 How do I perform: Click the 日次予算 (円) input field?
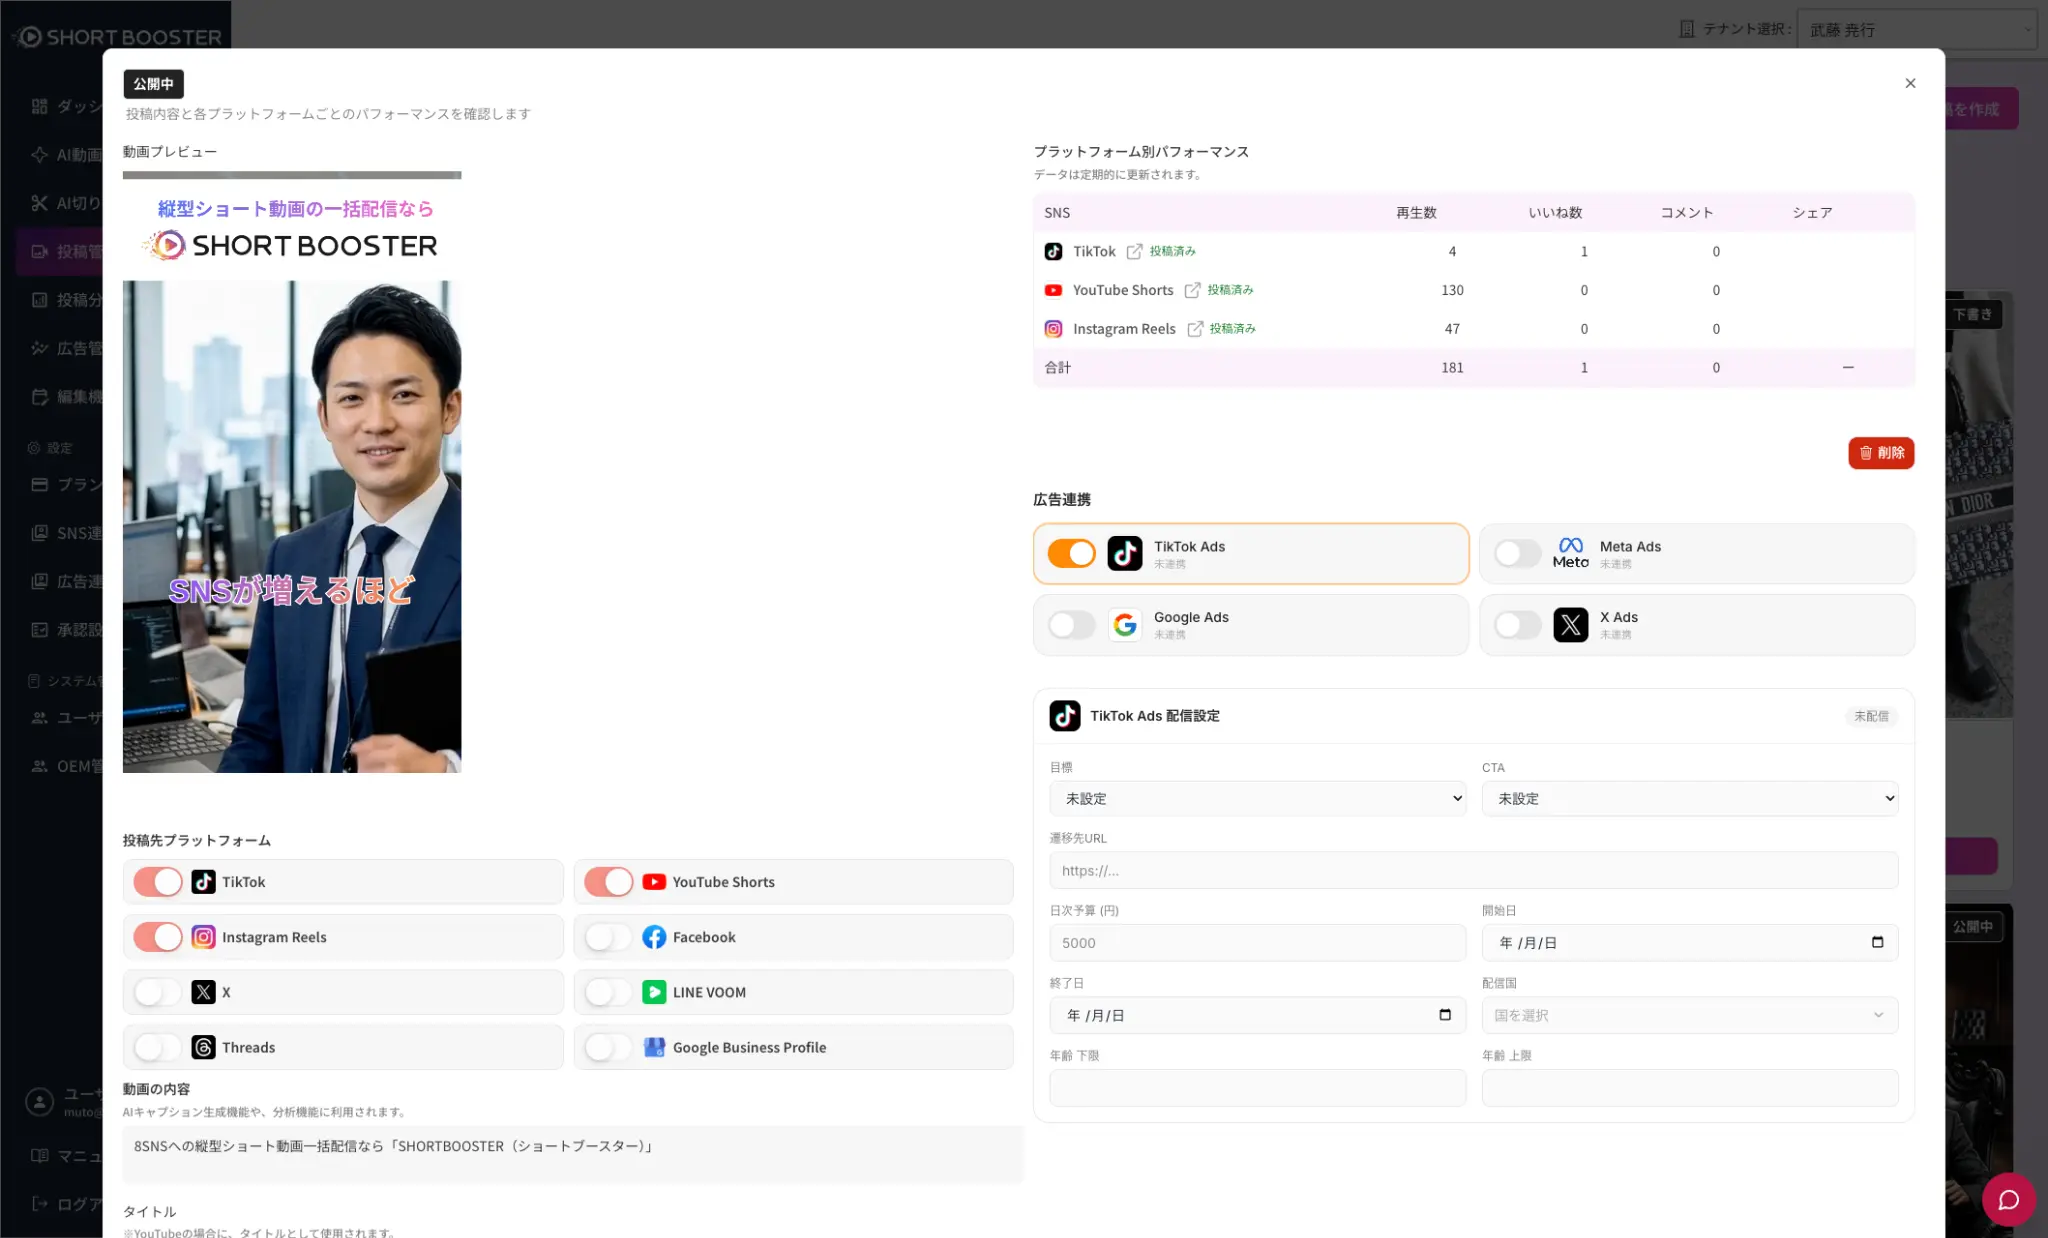(x=1258, y=942)
